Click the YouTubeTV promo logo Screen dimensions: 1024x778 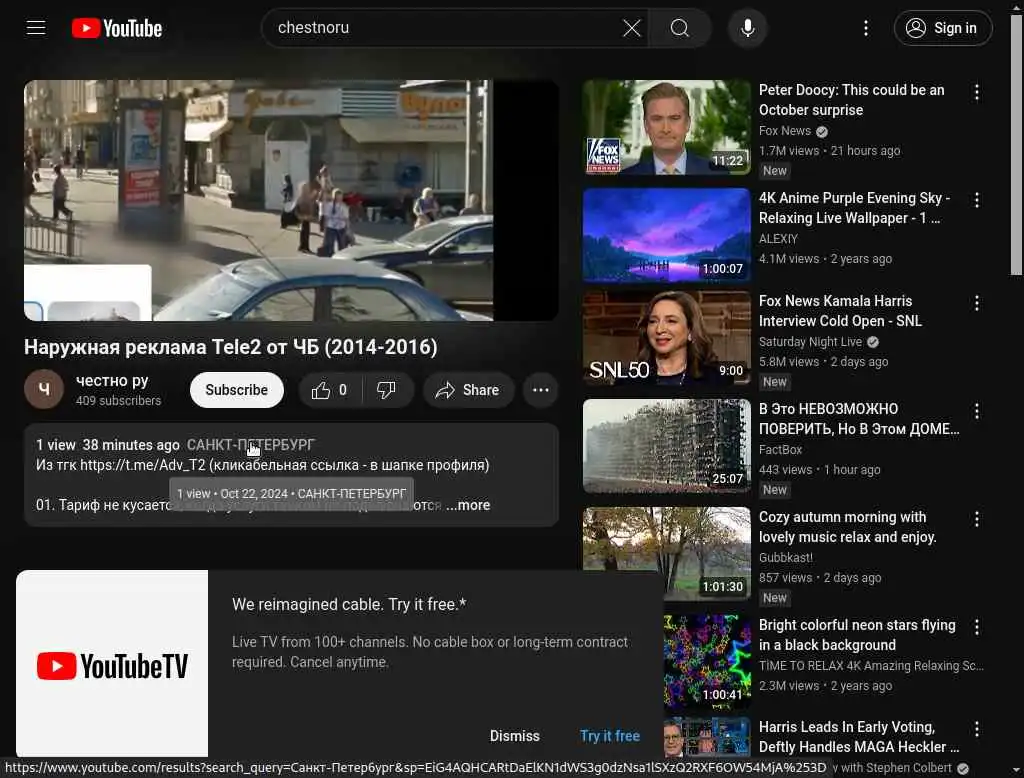pos(112,665)
